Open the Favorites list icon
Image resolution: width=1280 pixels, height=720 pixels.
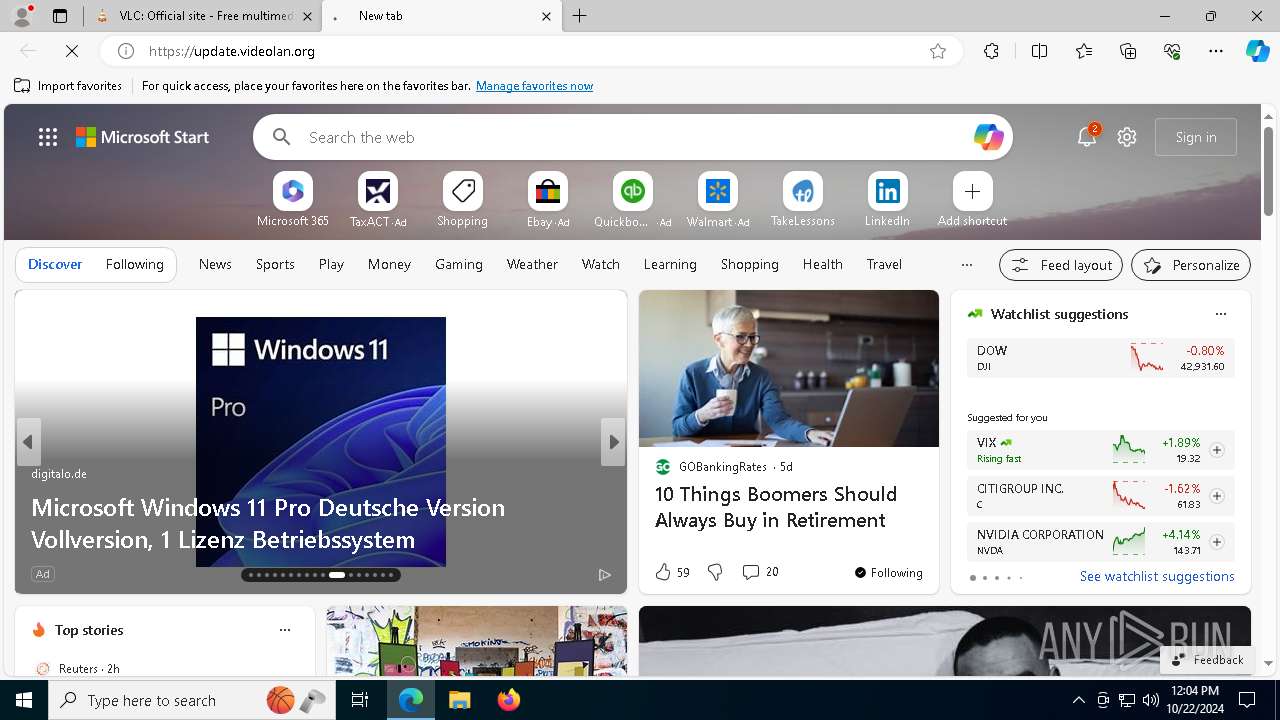pos(1084,51)
